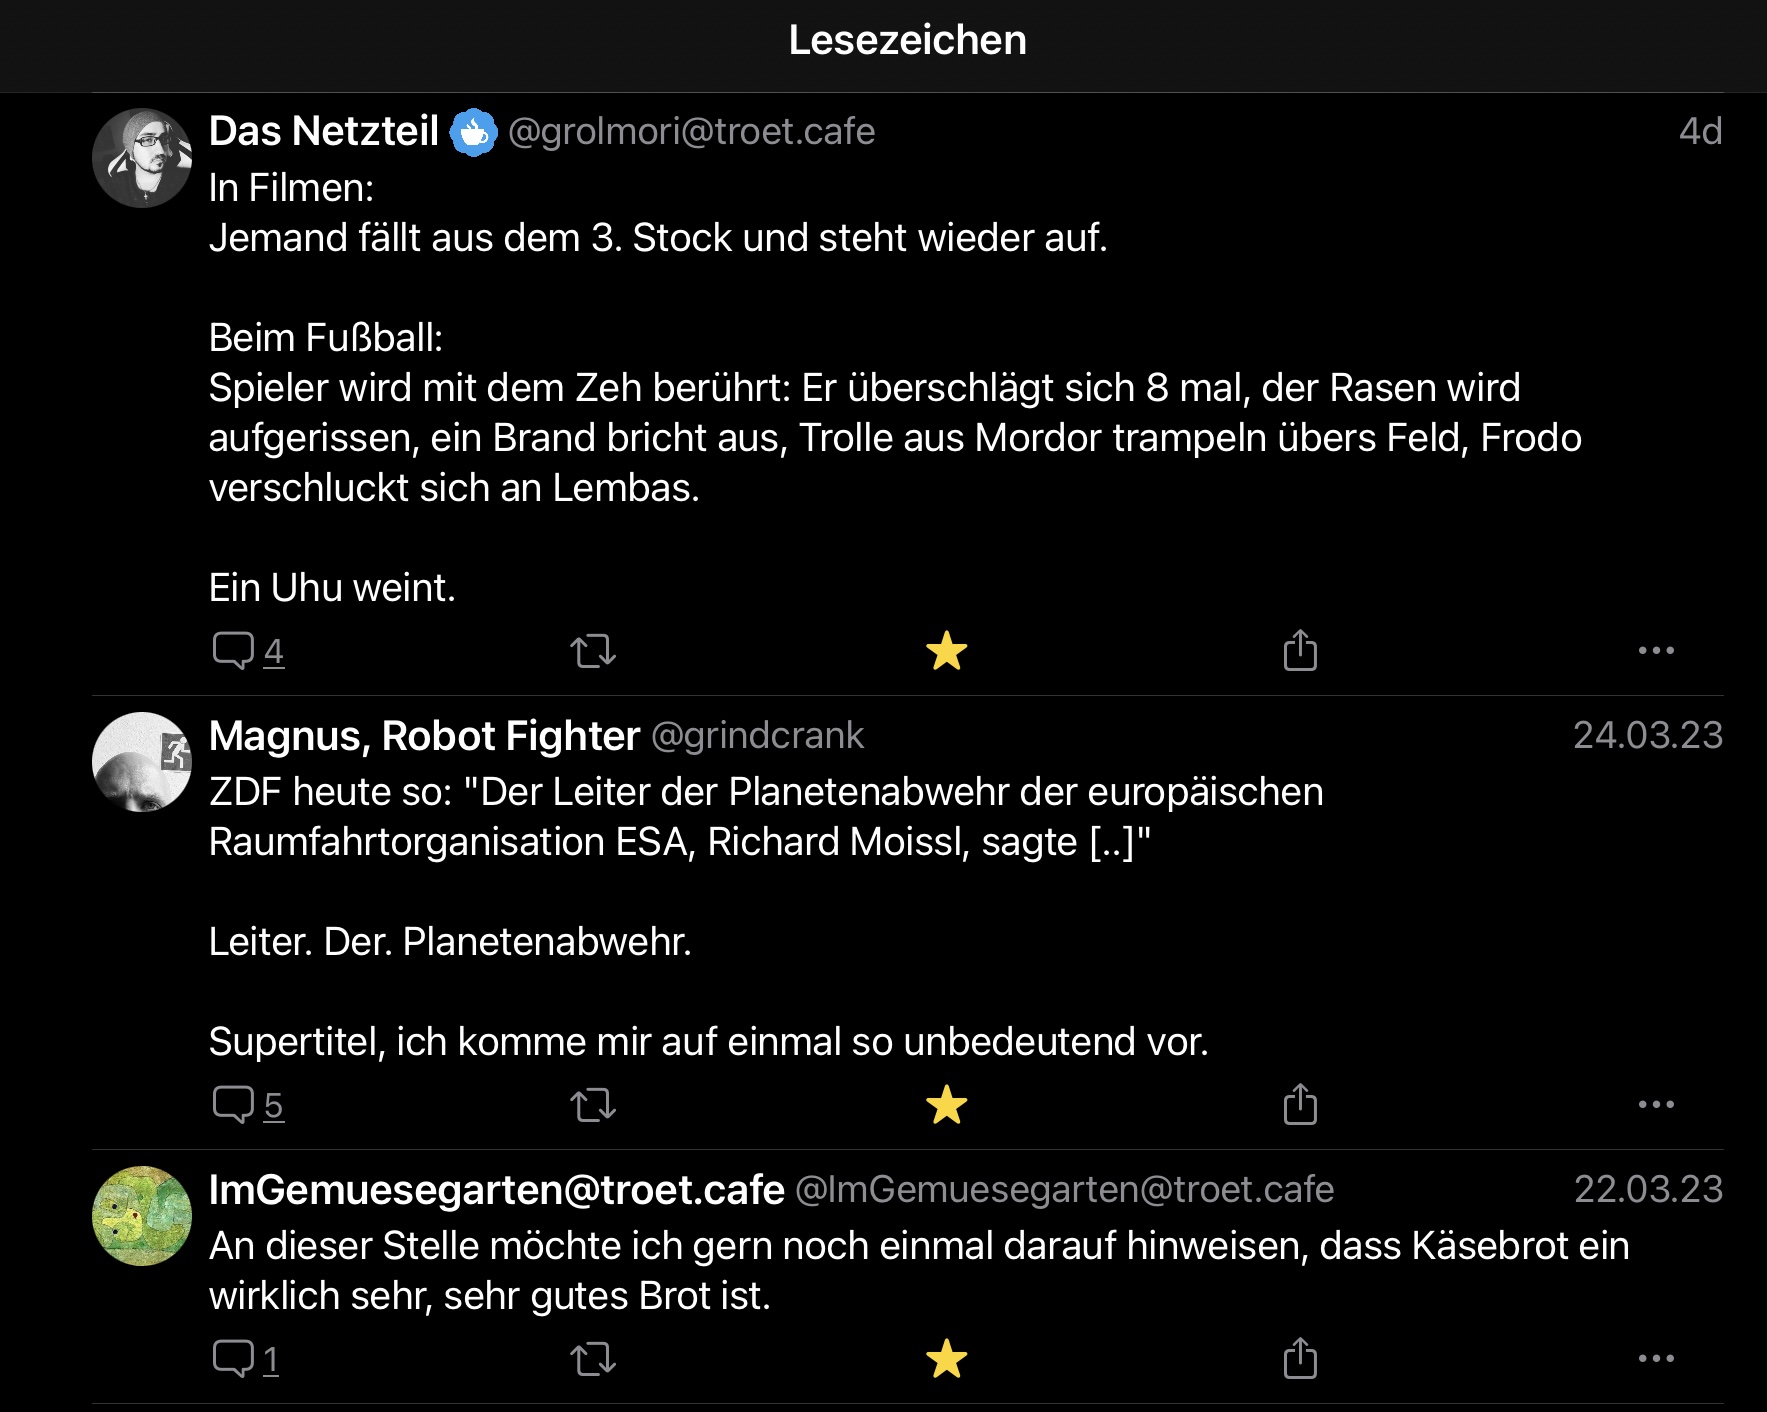Viewport: 1767px width, 1412px height.
Task: Open more options for Magnus's post
Action: [x=1656, y=1105]
